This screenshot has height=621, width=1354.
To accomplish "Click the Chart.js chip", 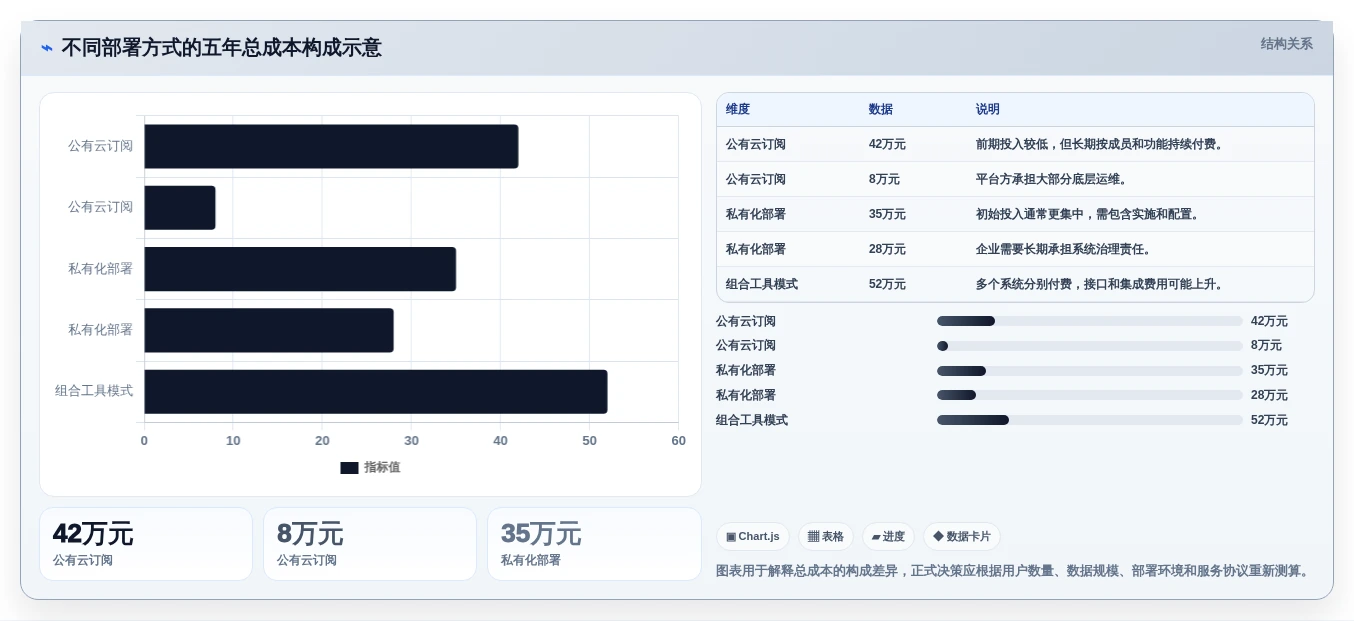I will click(x=752, y=537).
